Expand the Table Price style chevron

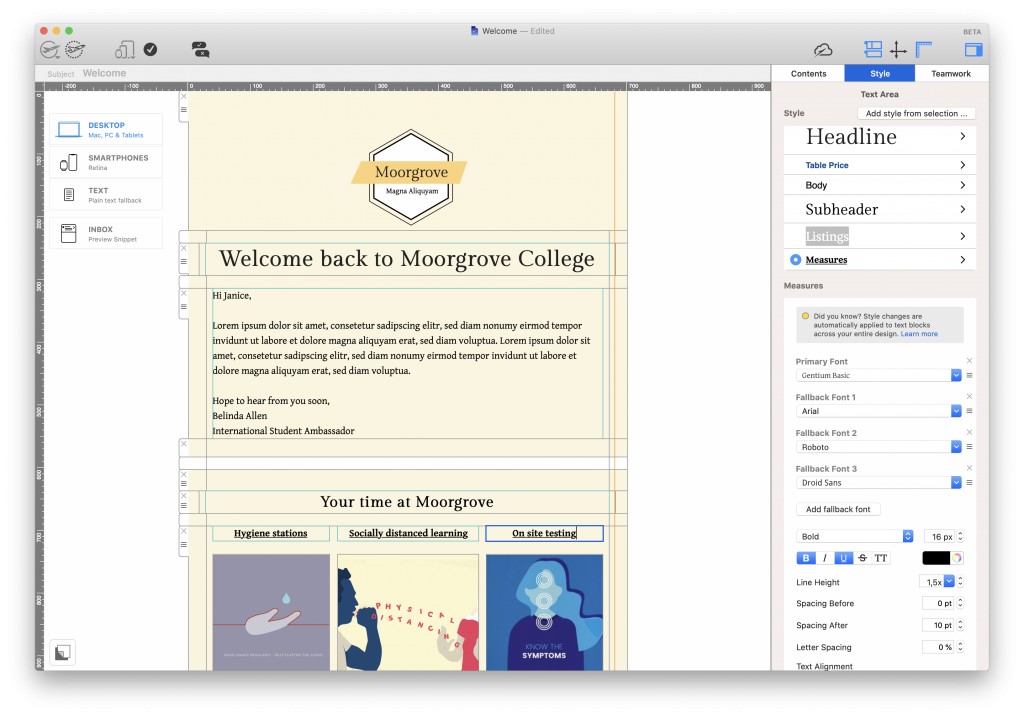click(963, 165)
